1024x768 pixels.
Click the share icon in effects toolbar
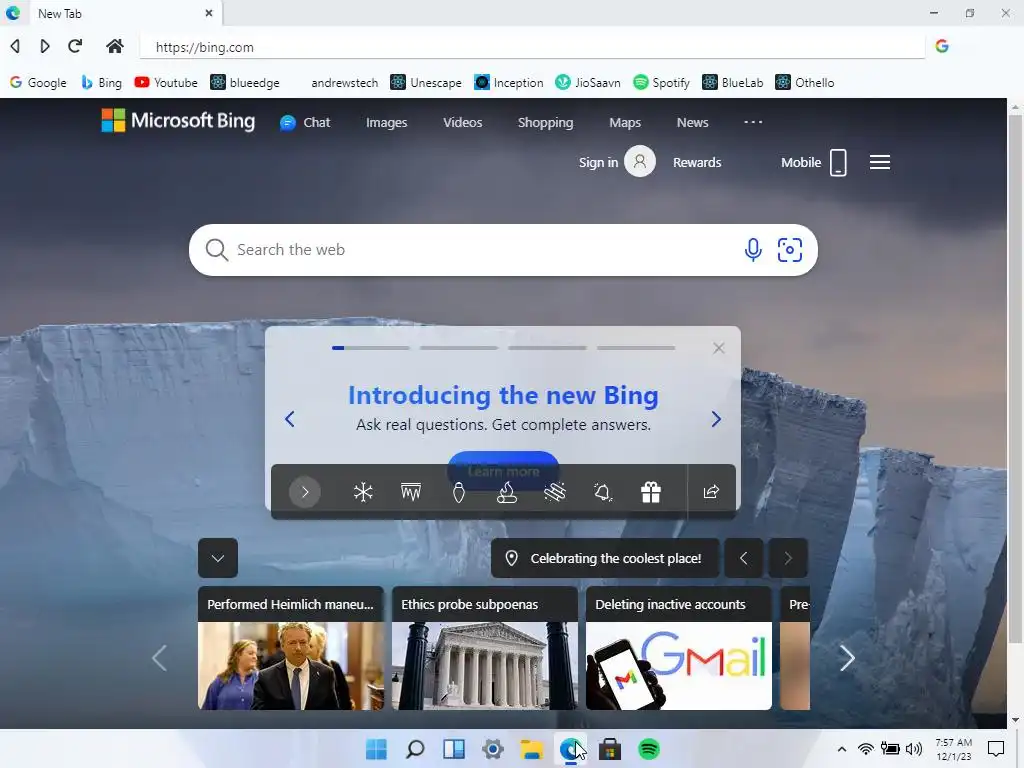click(711, 492)
